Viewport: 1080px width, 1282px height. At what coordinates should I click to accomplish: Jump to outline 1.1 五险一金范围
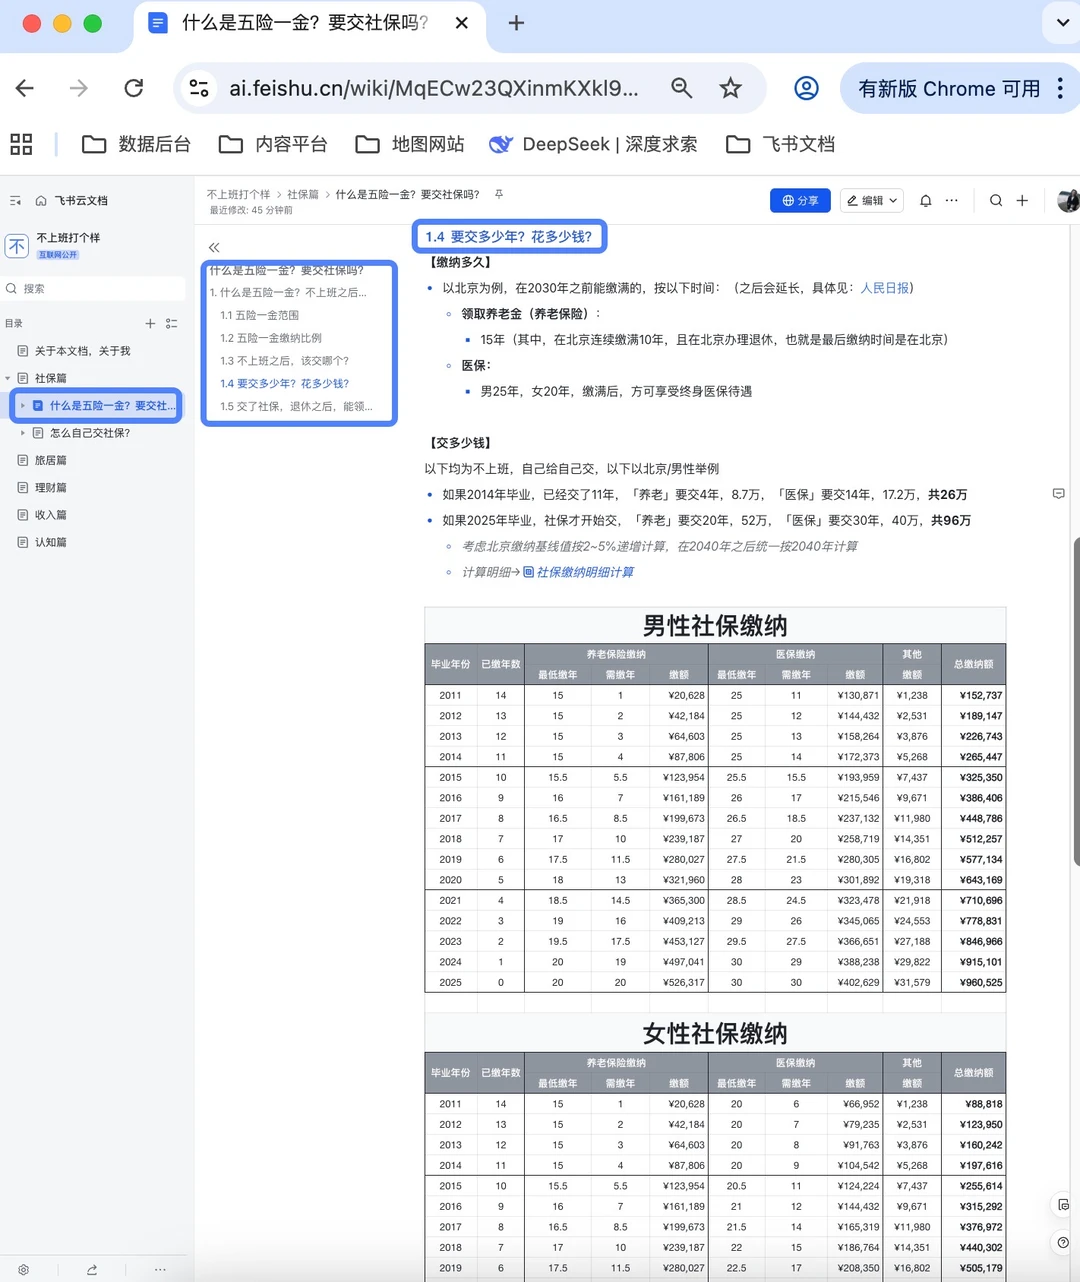[x=260, y=315]
